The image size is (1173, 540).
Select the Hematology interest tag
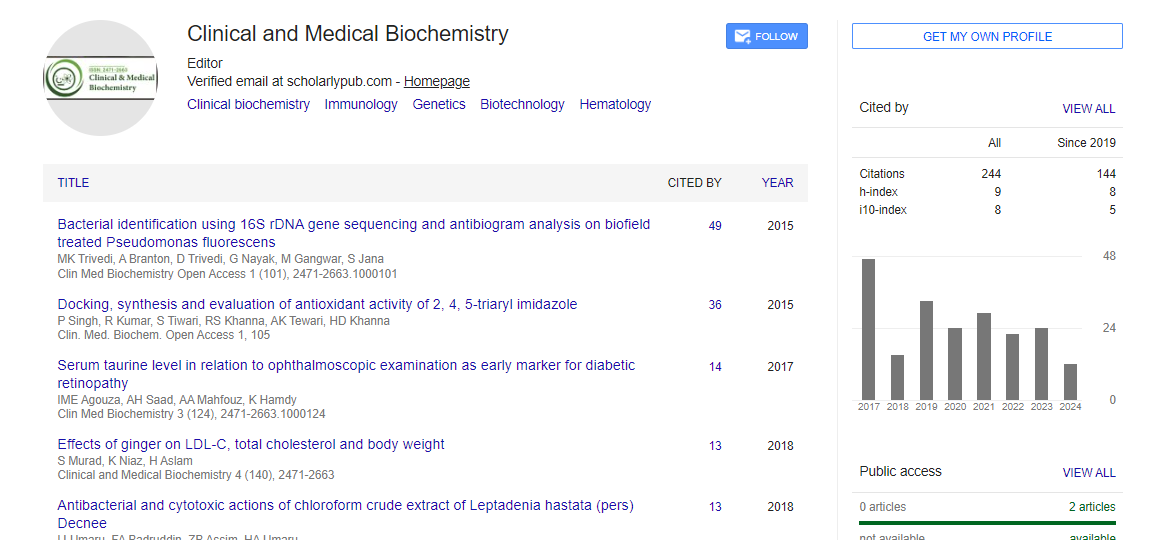[x=615, y=105]
